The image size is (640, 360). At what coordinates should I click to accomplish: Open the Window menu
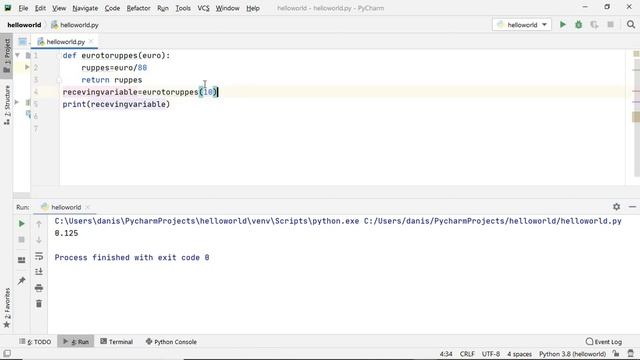pyautogui.click(x=227, y=8)
